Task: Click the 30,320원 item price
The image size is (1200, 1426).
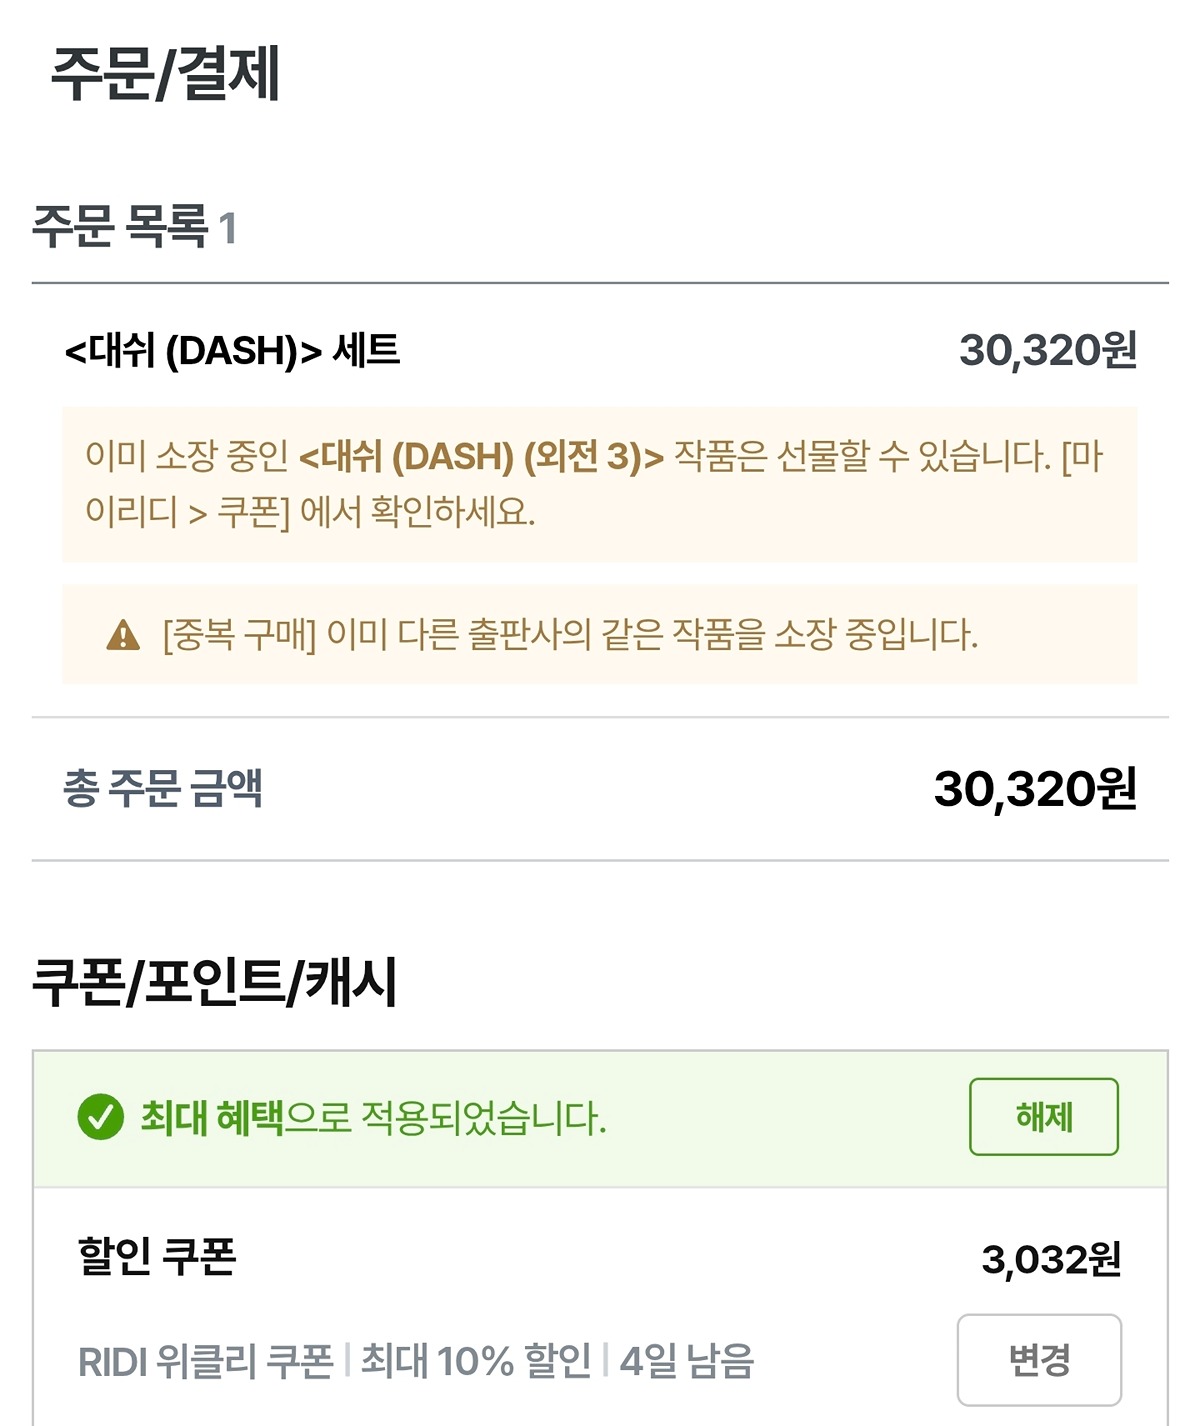Action: pyautogui.click(x=1047, y=350)
